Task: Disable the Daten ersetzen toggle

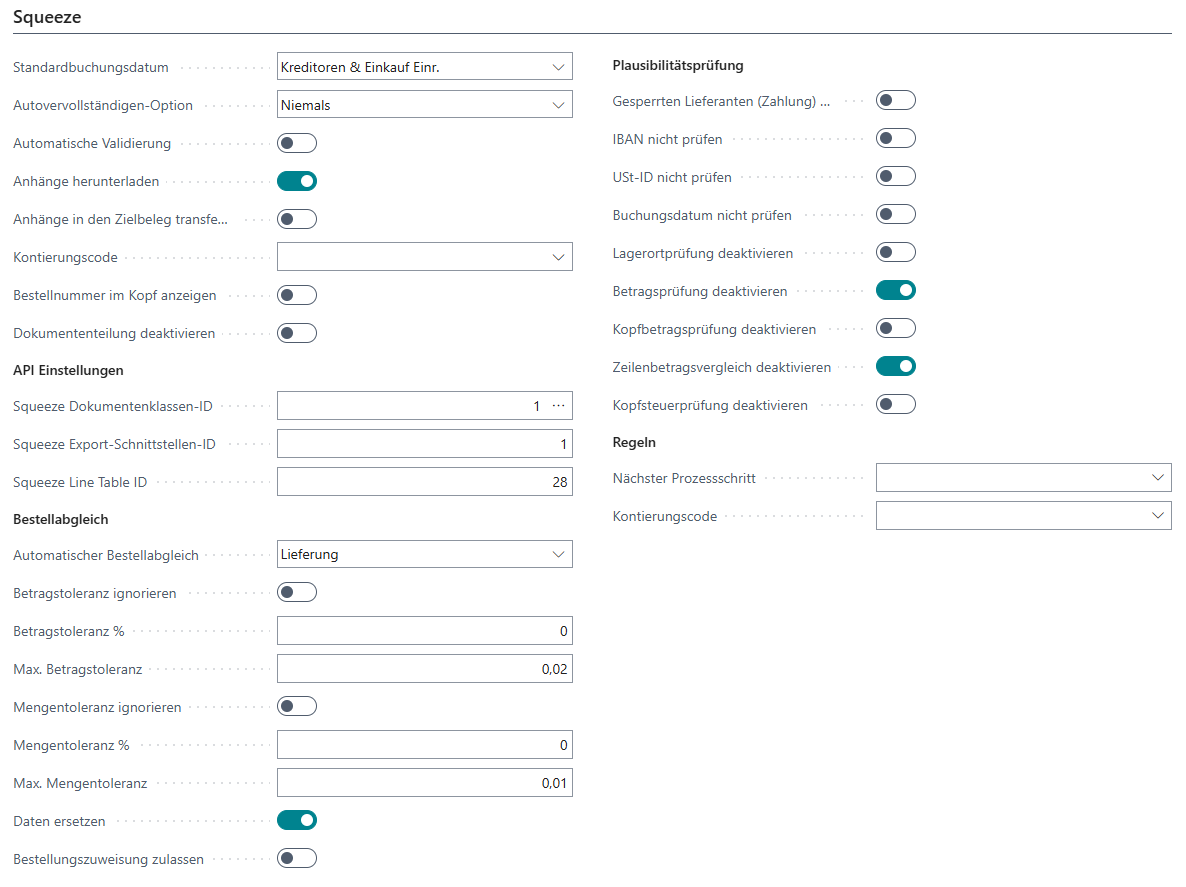Action: [x=297, y=820]
